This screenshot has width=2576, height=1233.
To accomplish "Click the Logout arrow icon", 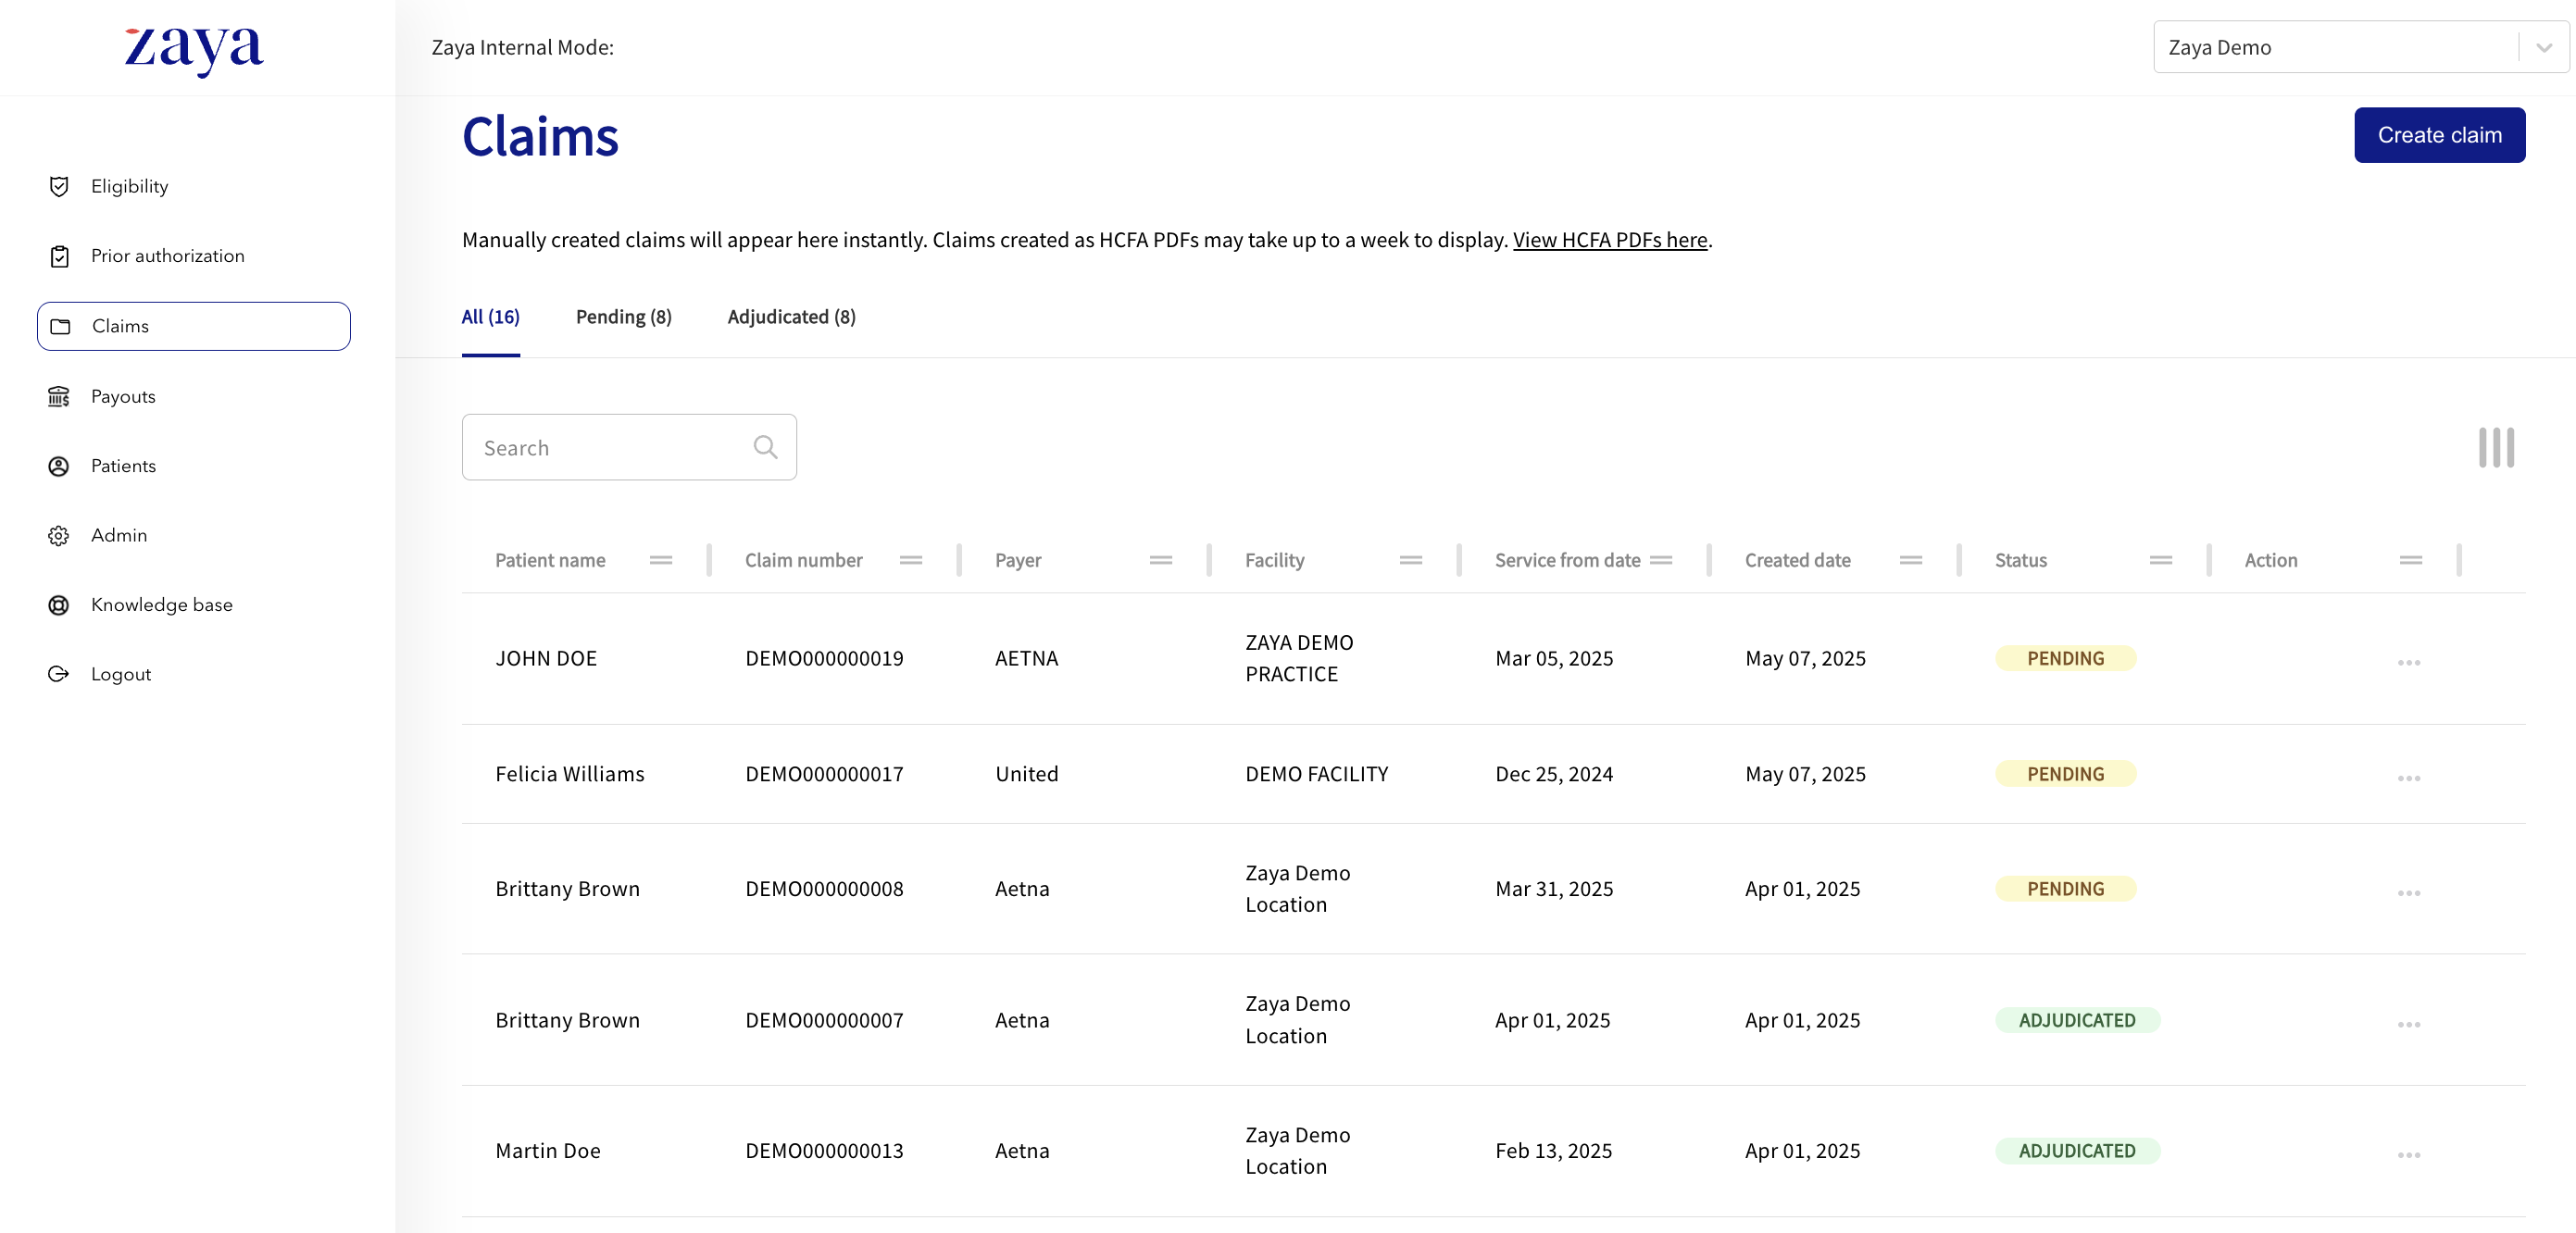I will (x=59, y=674).
